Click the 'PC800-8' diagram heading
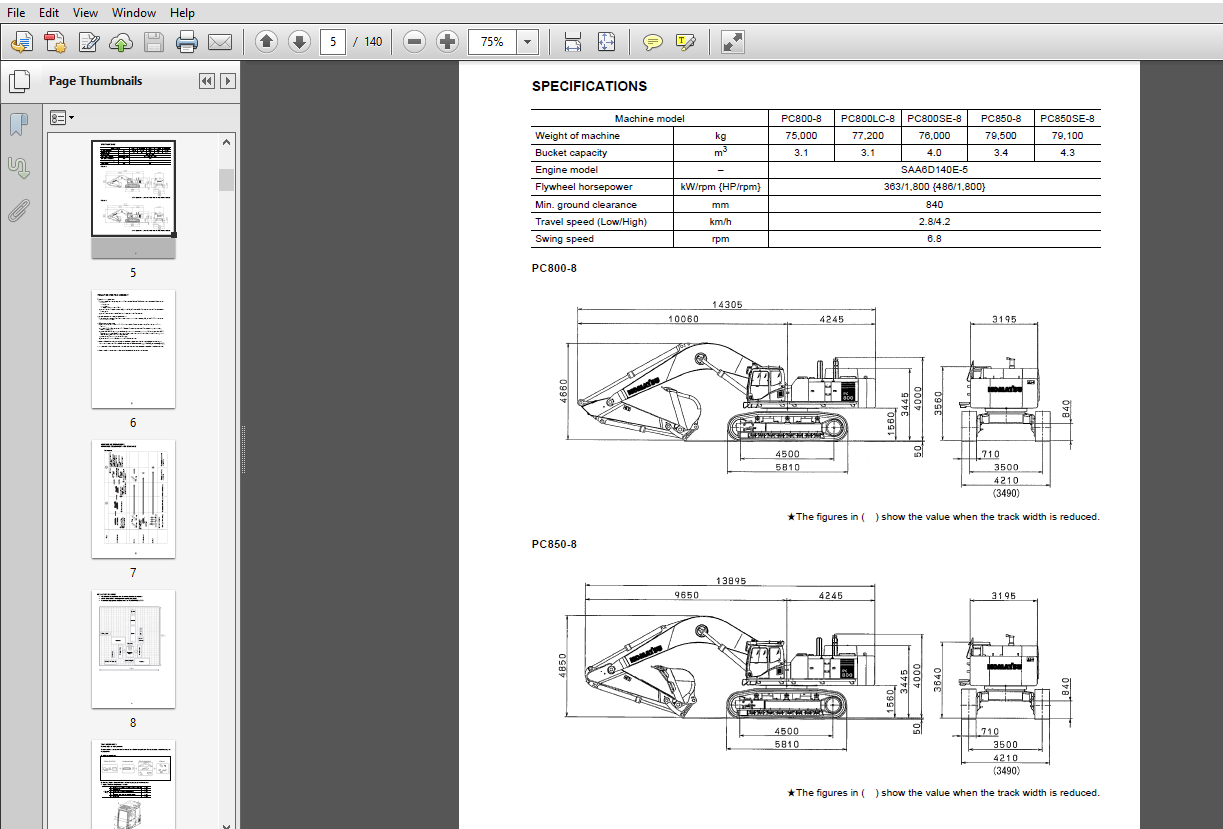1223x829 pixels. coord(554,268)
